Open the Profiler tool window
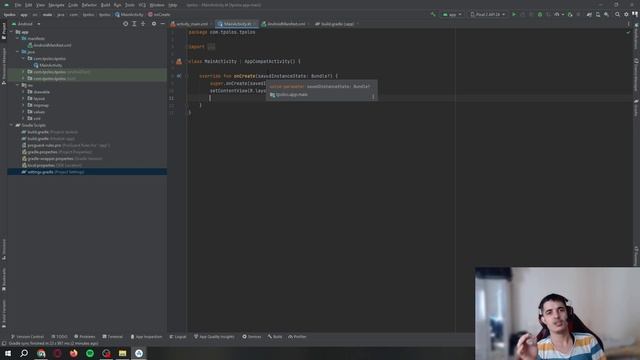 click(297, 337)
